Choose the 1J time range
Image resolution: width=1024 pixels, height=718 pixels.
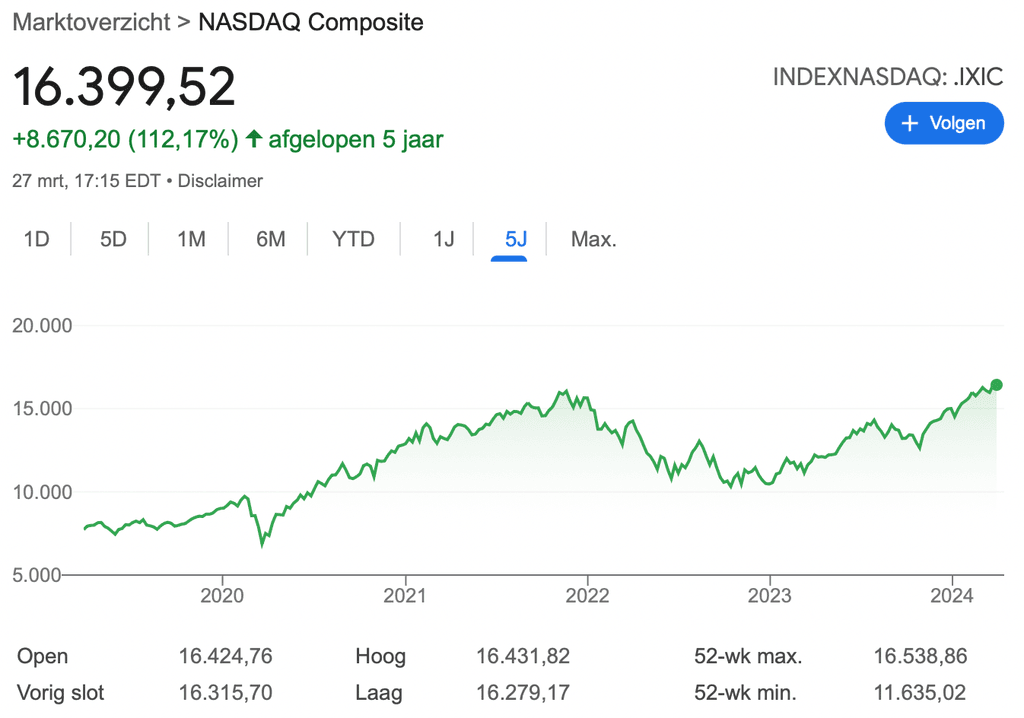pos(443,239)
